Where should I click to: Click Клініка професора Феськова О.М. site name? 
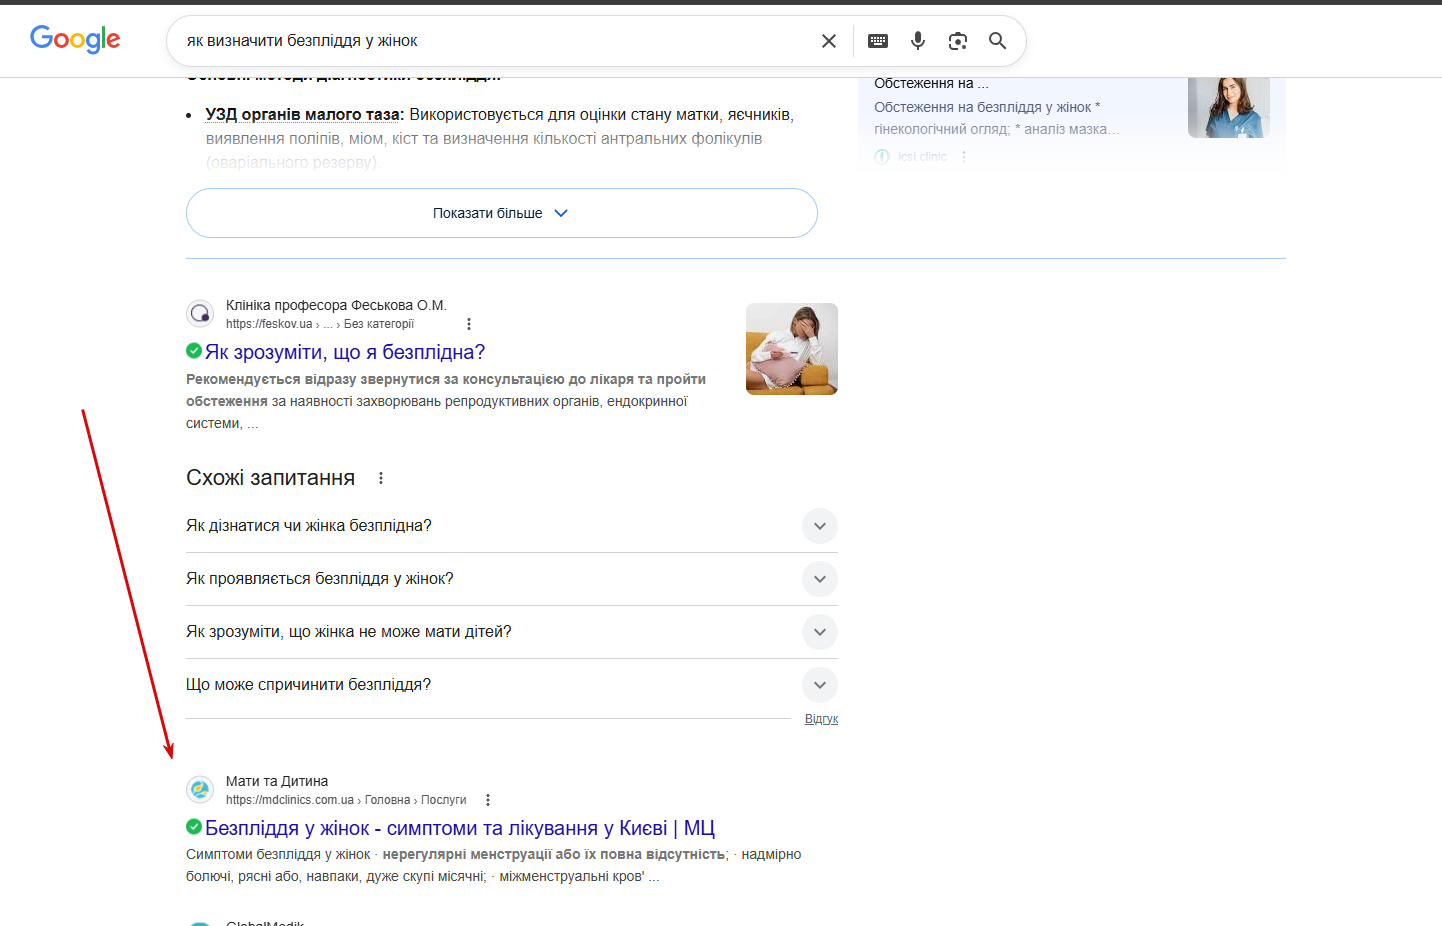(336, 305)
